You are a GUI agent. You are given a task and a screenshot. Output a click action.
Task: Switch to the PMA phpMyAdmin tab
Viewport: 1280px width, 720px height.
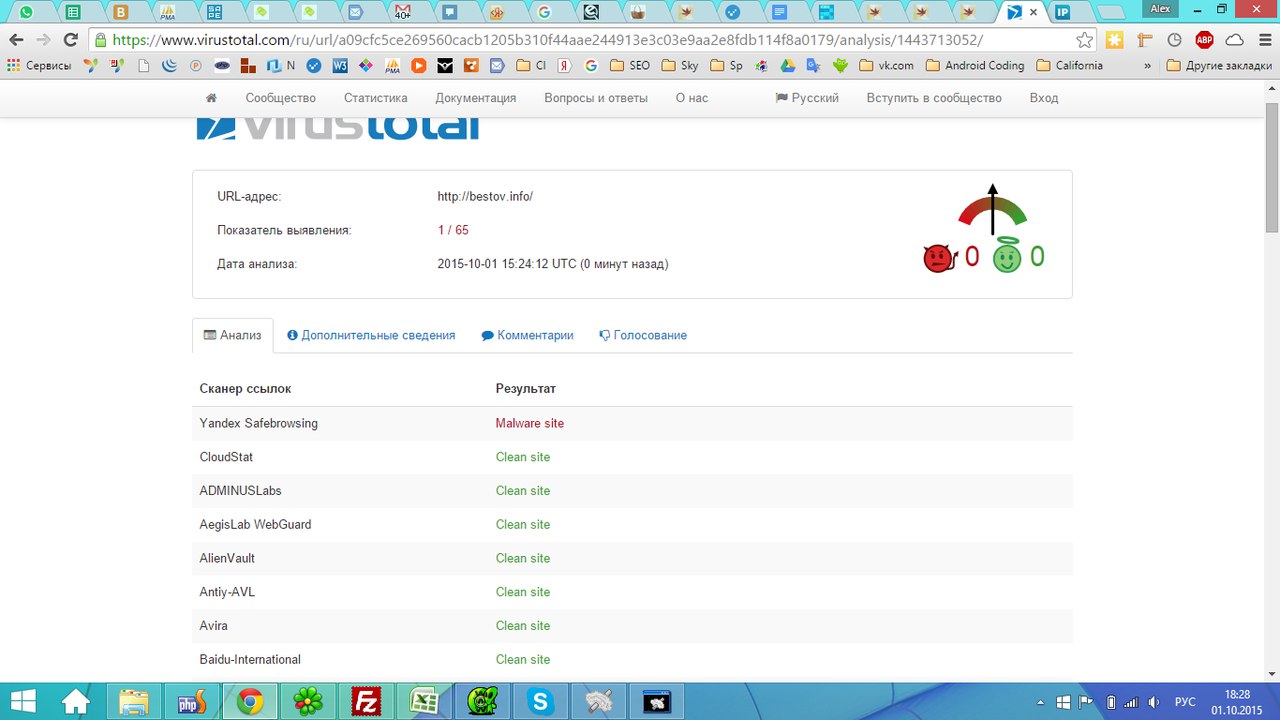click(x=168, y=13)
